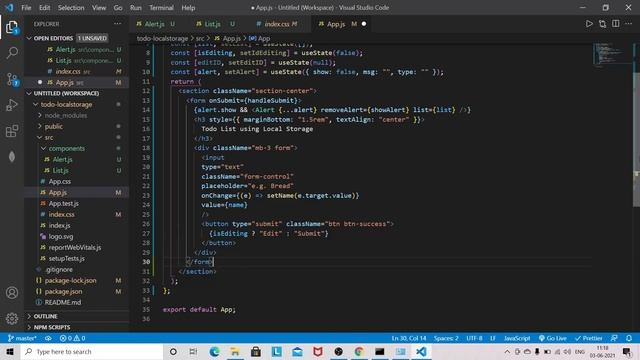Expand the public folder

coord(40,127)
